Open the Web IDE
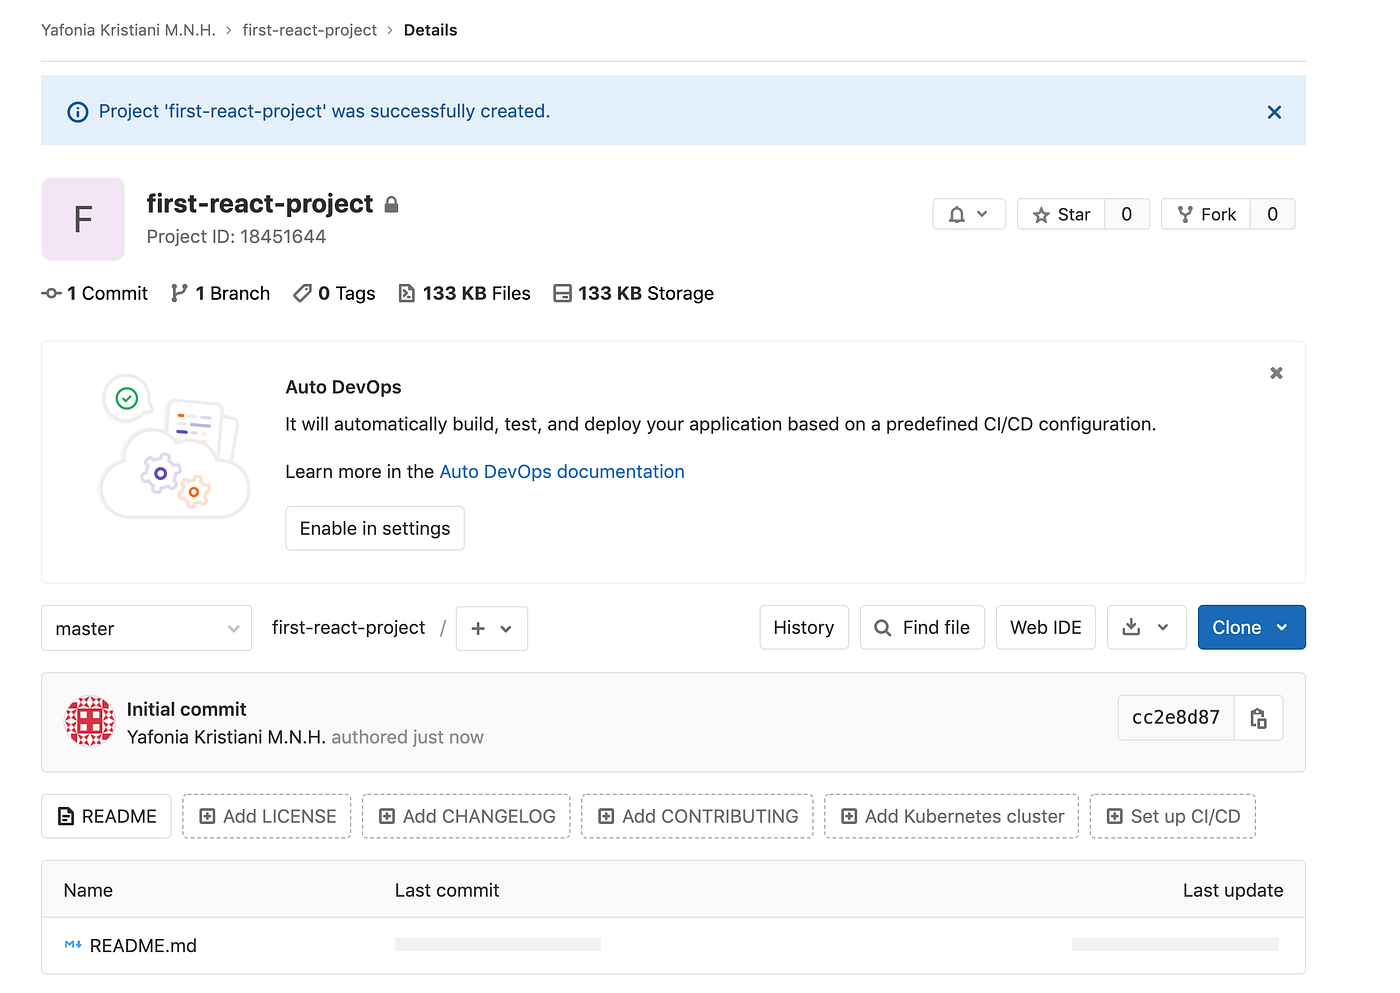The height and width of the screenshot is (993, 1400). point(1046,627)
